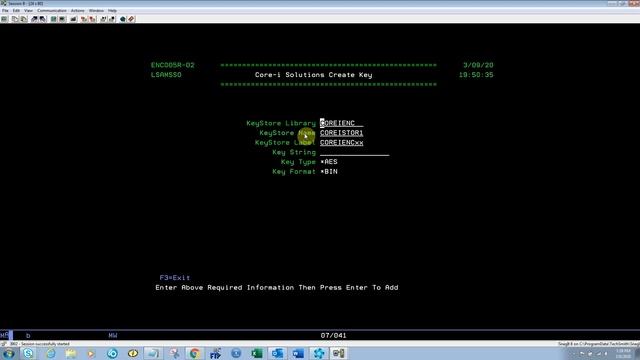This screenshot has height=360, width=640.
Task: Click the Record macro toolbar icon
Action: [x=84, y=19]
